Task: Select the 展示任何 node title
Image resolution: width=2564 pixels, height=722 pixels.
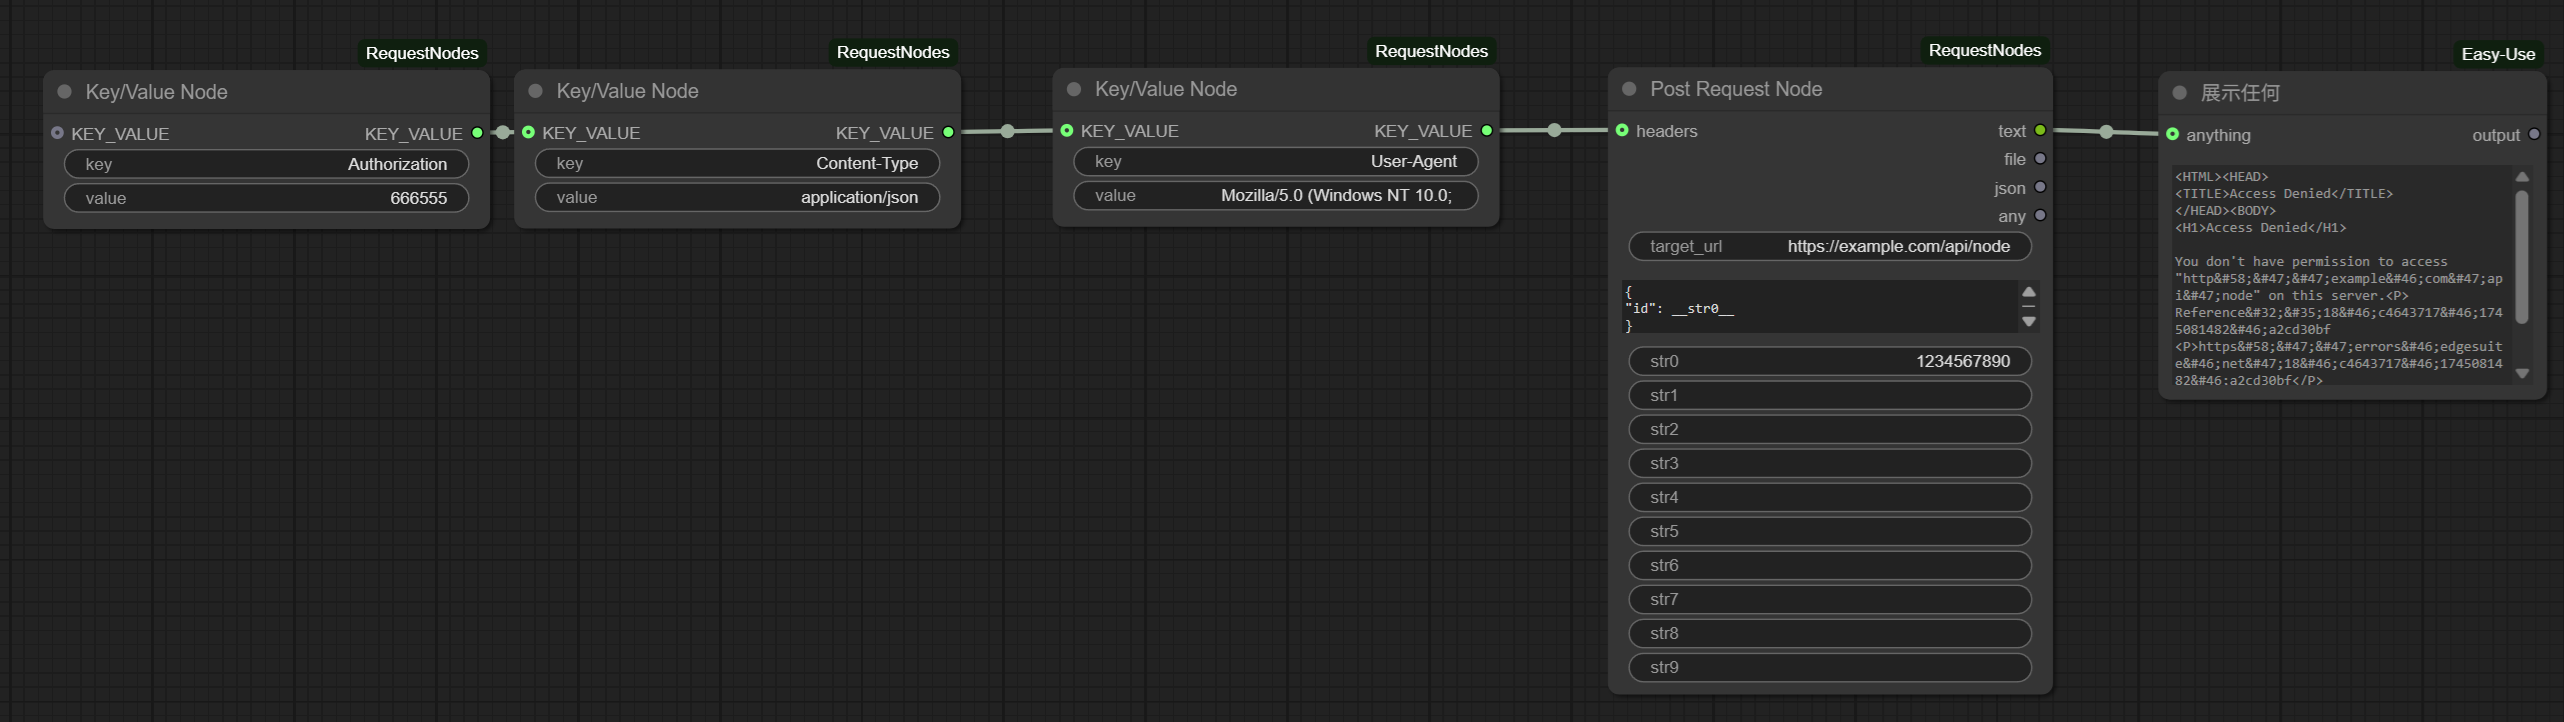Action: tap(2240, 93)
